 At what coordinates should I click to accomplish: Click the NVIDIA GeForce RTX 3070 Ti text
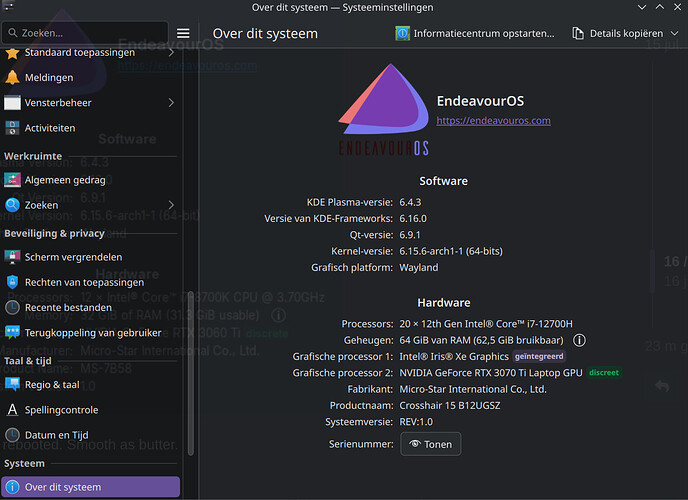pyautogui.click(x=491, y=373)
